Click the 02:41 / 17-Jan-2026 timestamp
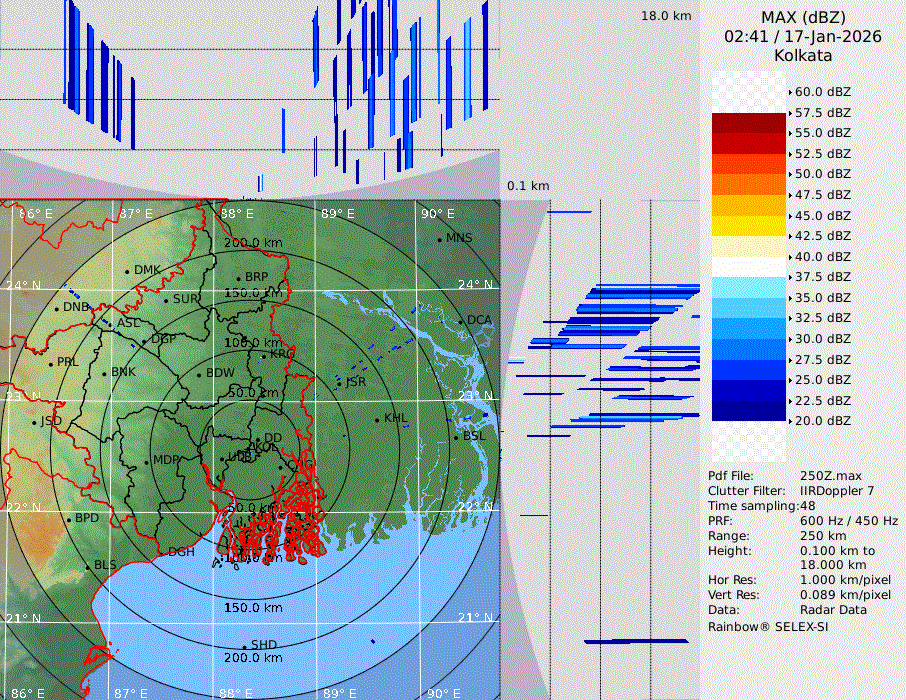906x700 pixels. pyautogui.click(x=803, y=36)
